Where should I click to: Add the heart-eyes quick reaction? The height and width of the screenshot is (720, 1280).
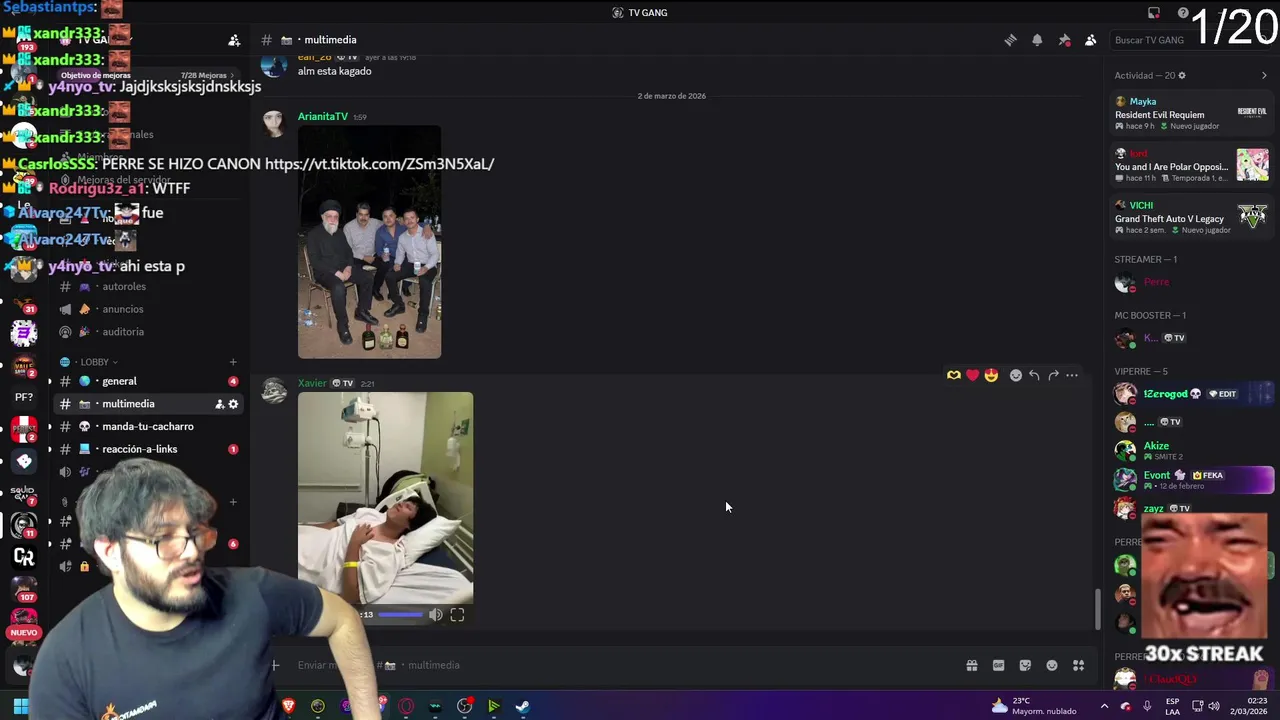(x=991, y=375)
